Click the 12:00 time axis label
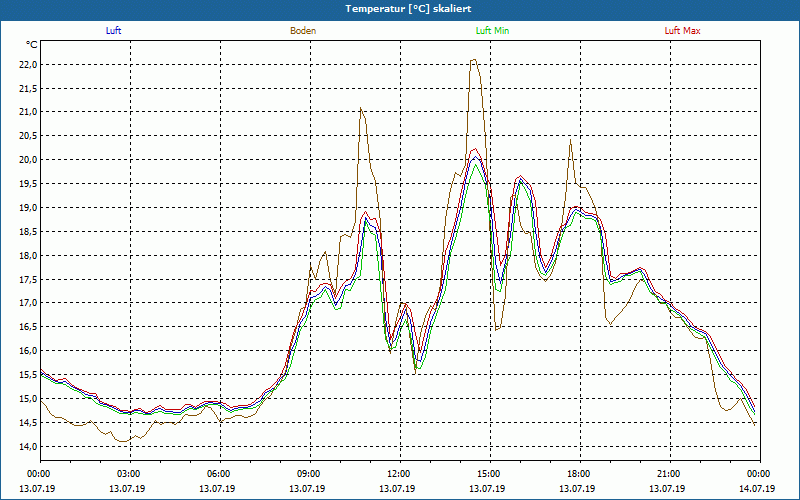The image size is (800, 500). point(397,474)
